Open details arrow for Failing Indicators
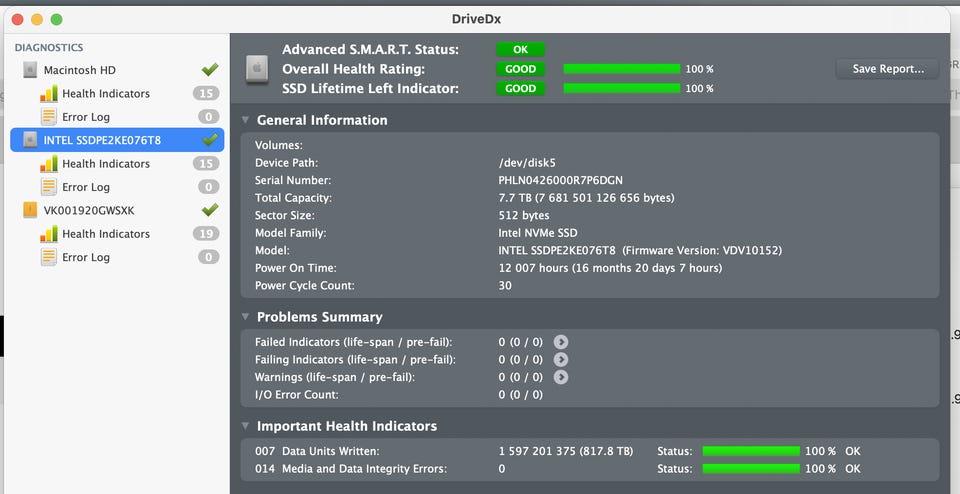Screen dimensions: 960x494 point(561,359)
